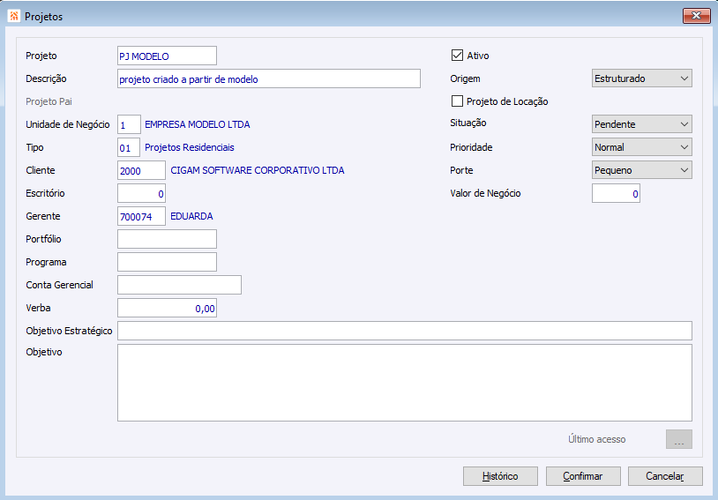The width and height of the screenshot is (718, 500).
Task: Click the Último acesso label
Action: point(597,440)
